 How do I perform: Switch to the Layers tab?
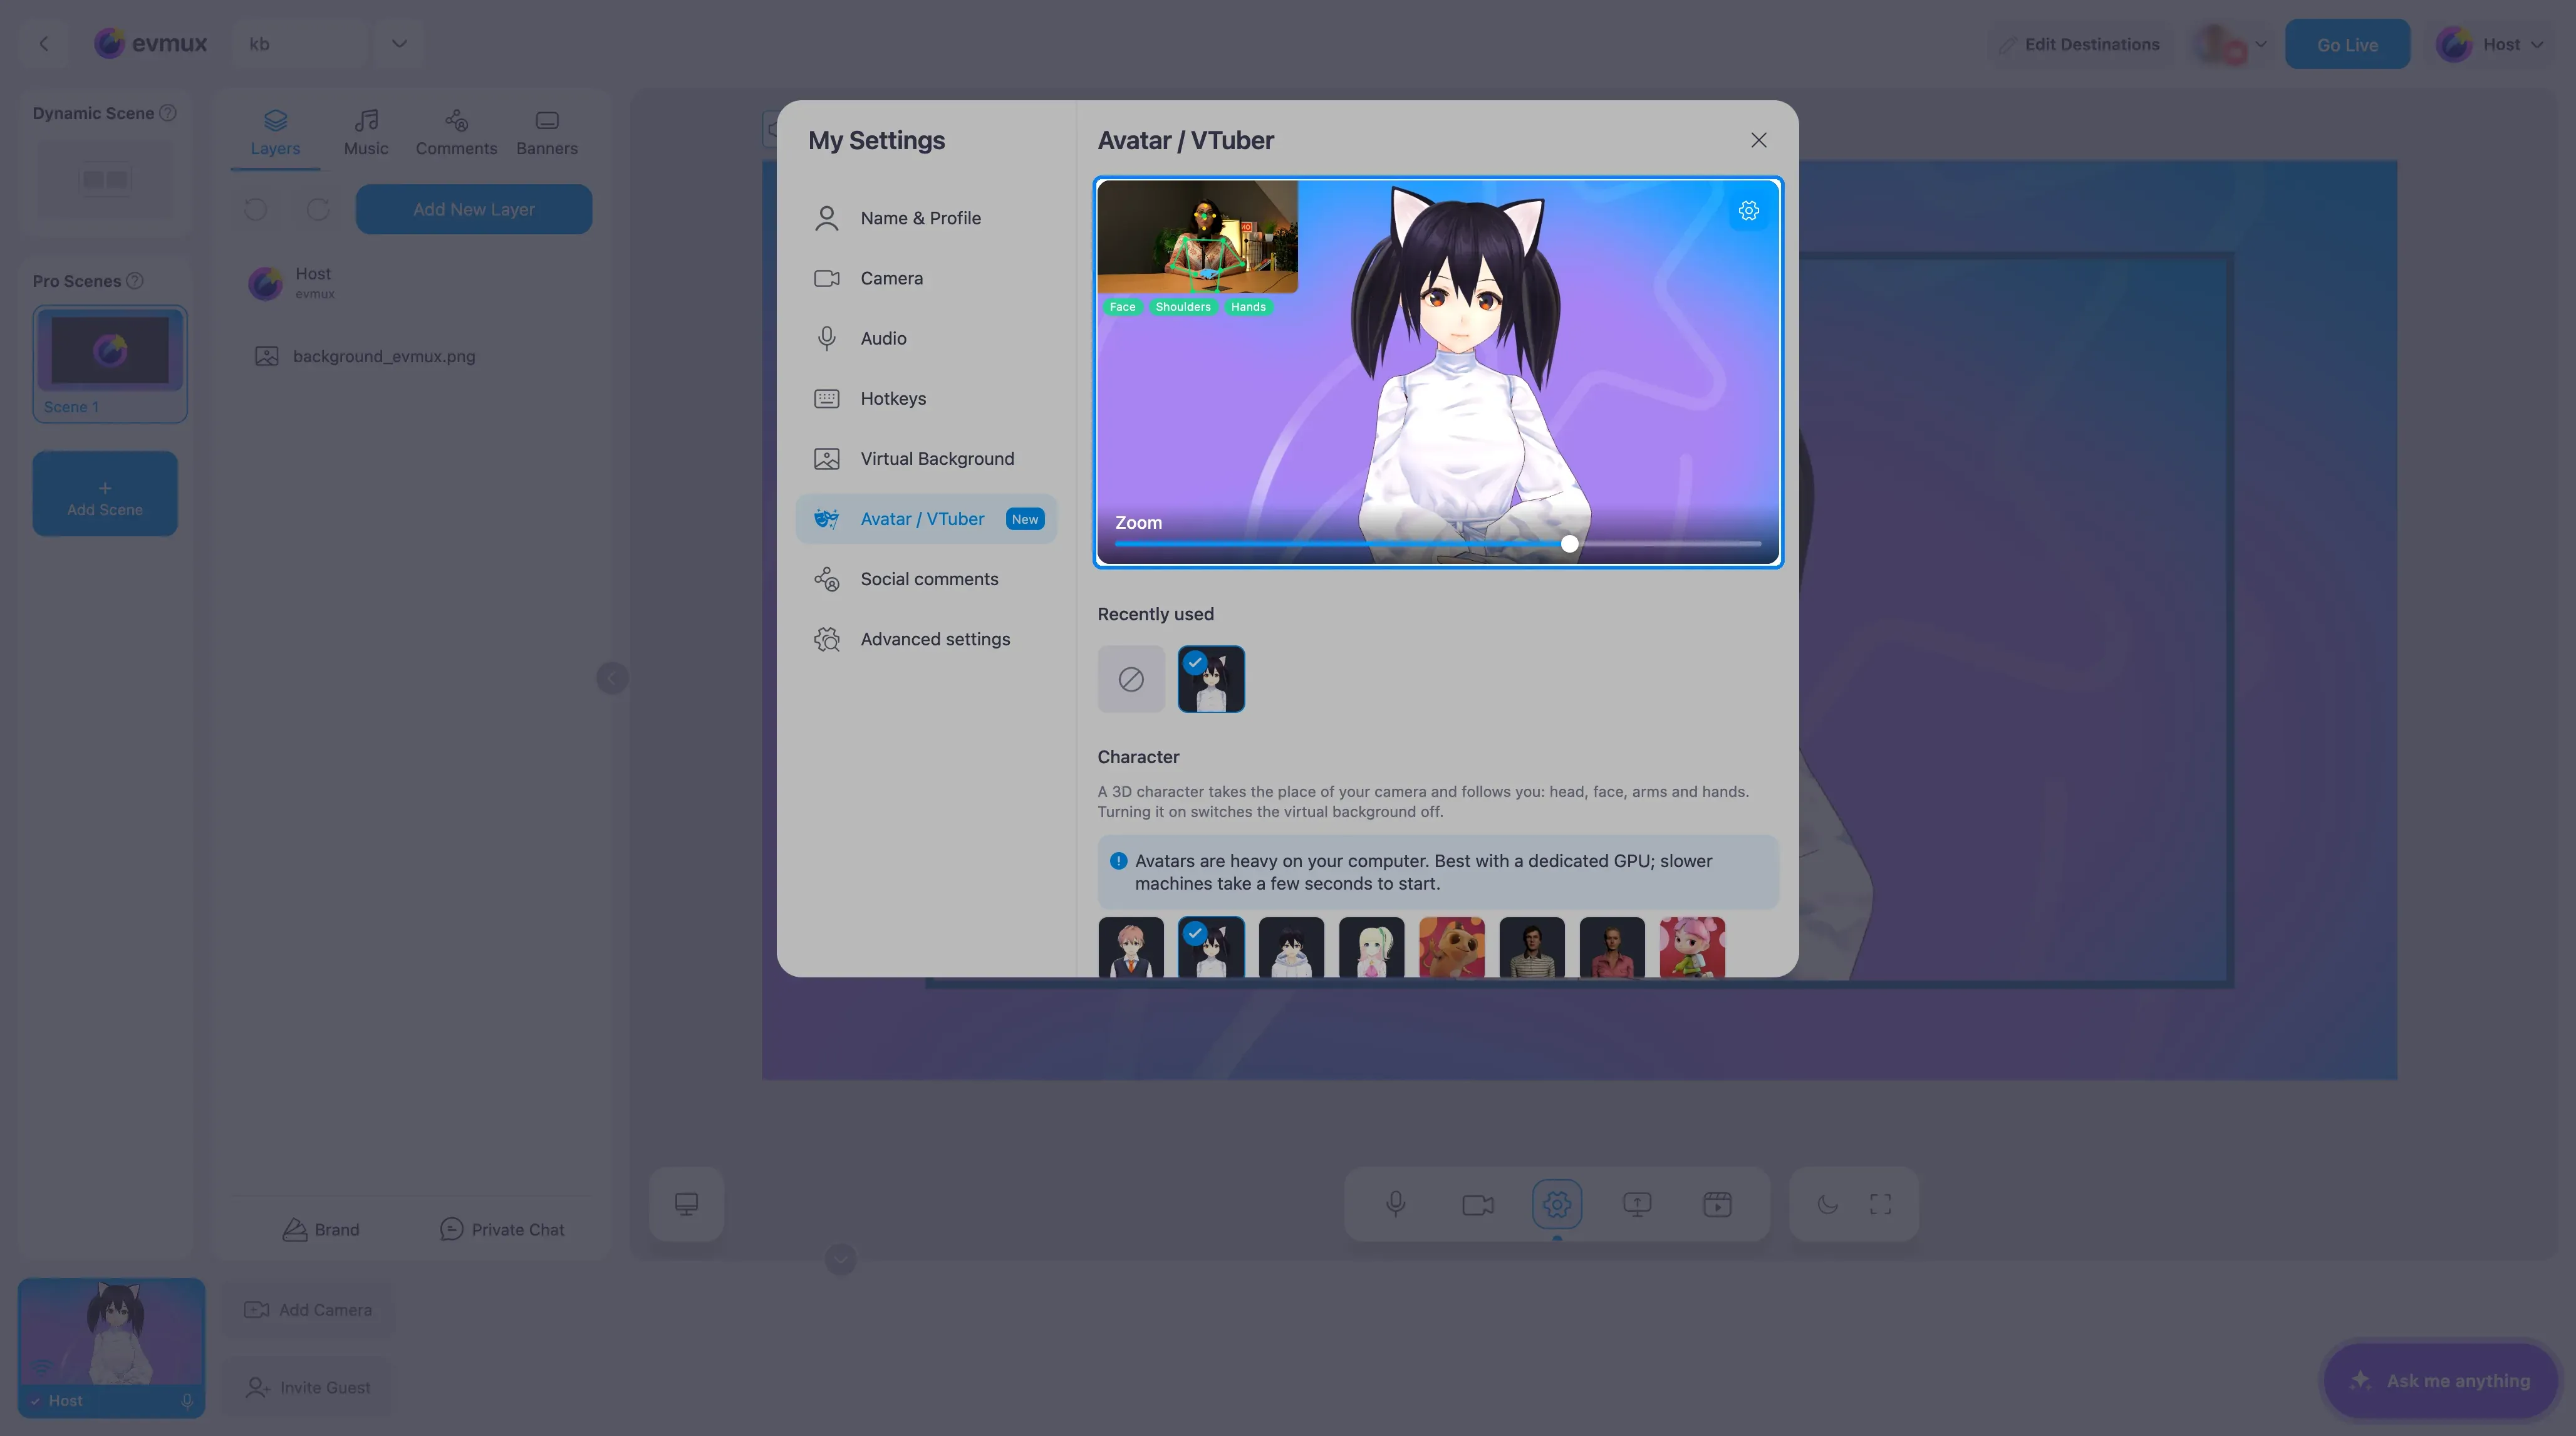(x=275, y=133)
